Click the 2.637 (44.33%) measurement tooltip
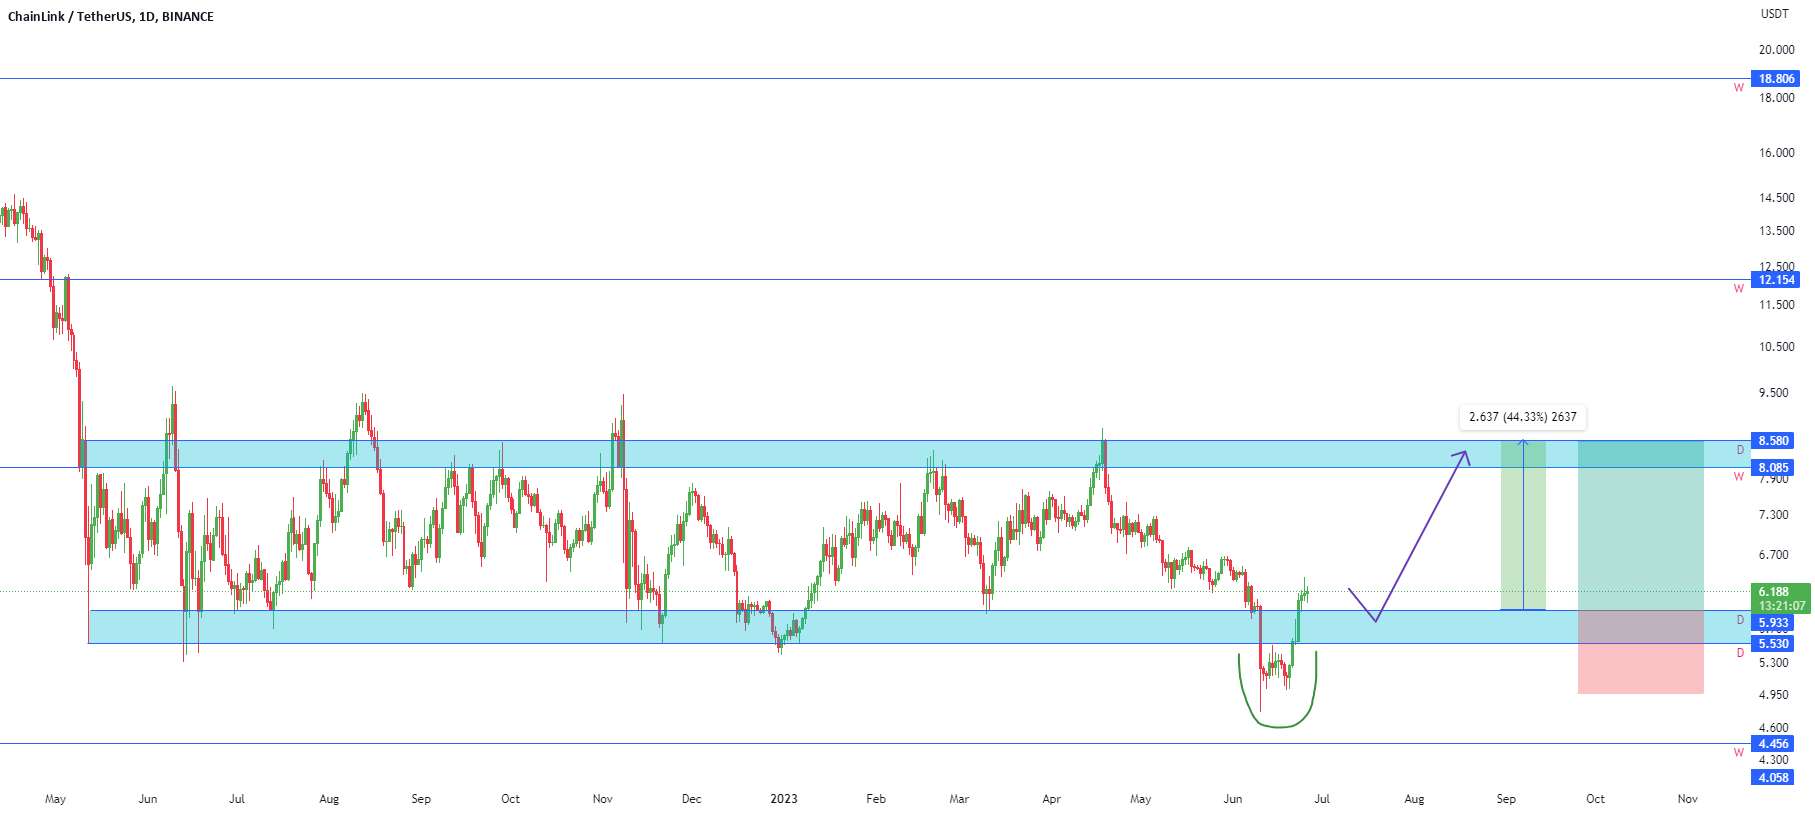The image size is (1815, 813). pos(1523,417)
